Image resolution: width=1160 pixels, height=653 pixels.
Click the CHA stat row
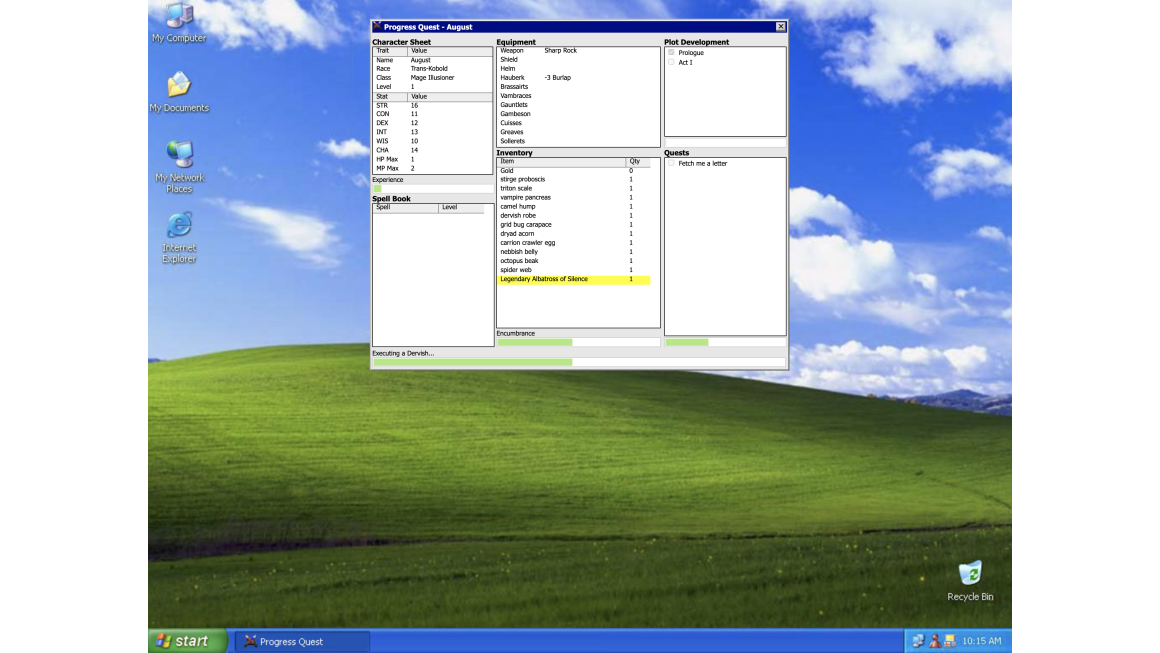(x=432, y=150)
